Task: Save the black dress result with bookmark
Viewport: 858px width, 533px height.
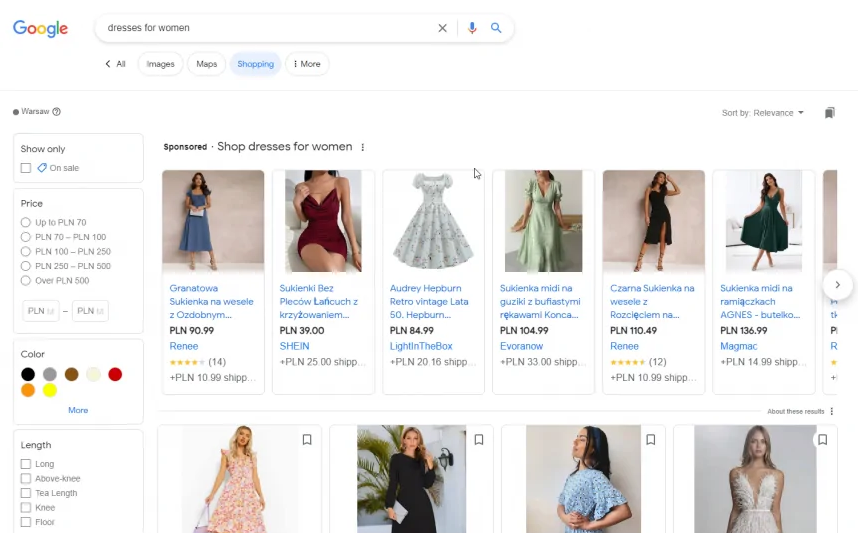Action: point(479,440)
